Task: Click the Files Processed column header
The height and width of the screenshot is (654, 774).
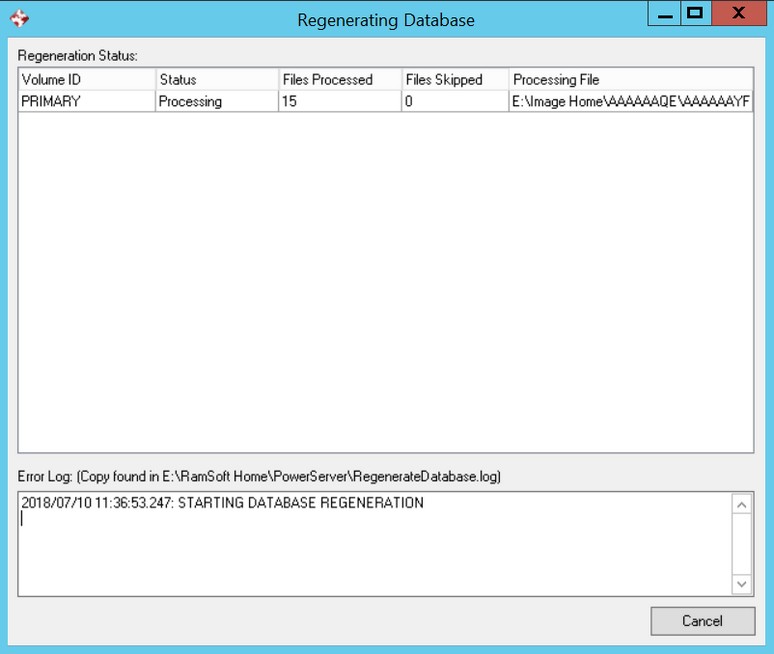Action: click(x=339, y=79)
